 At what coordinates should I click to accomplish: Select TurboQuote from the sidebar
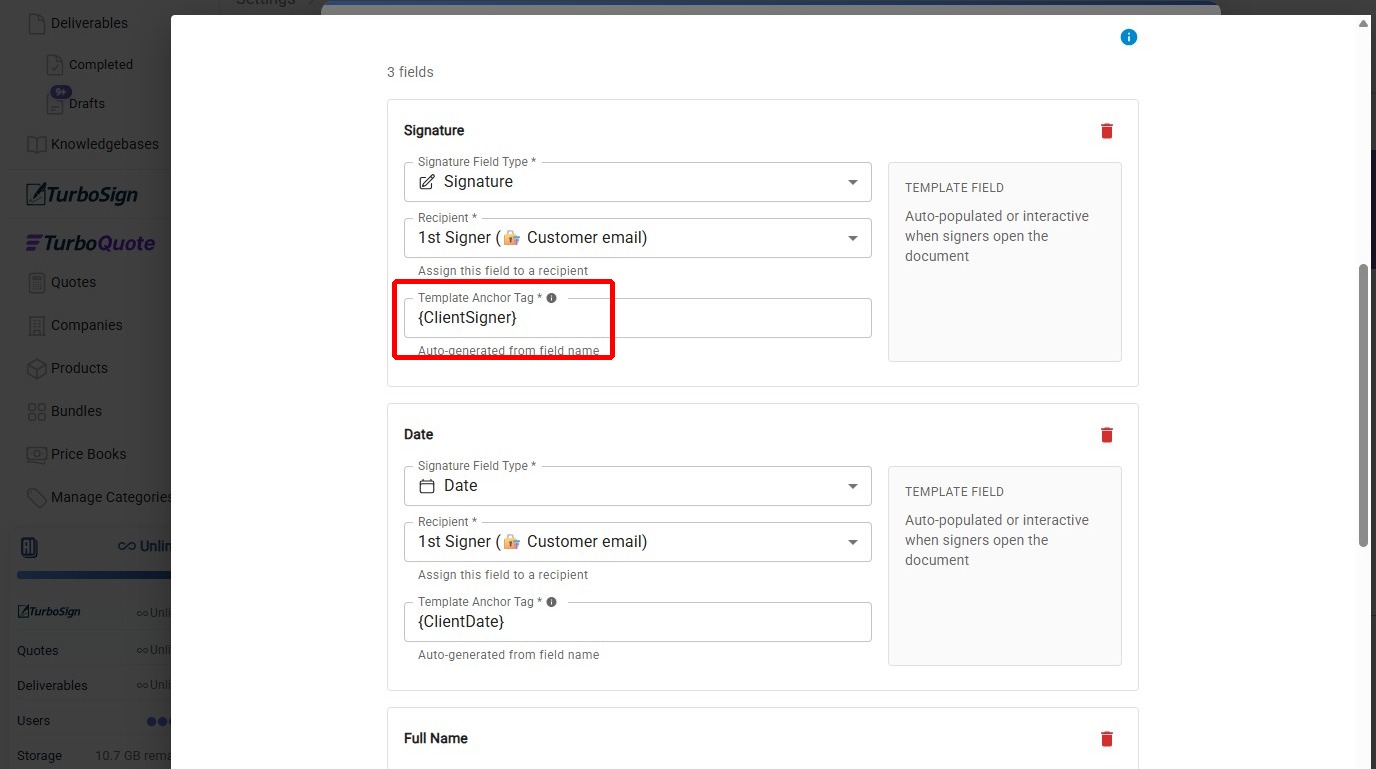[x=88, y=242]
